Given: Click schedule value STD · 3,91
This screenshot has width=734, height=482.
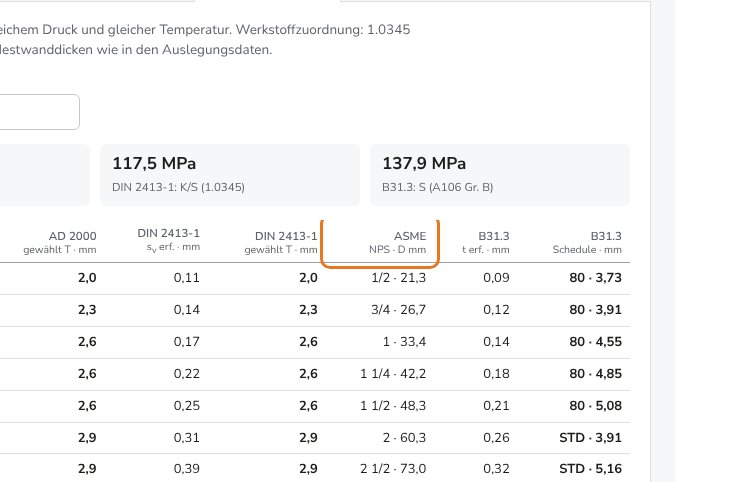Looking at the screenshot, I should pyautogui.click(x=590, y=438).
